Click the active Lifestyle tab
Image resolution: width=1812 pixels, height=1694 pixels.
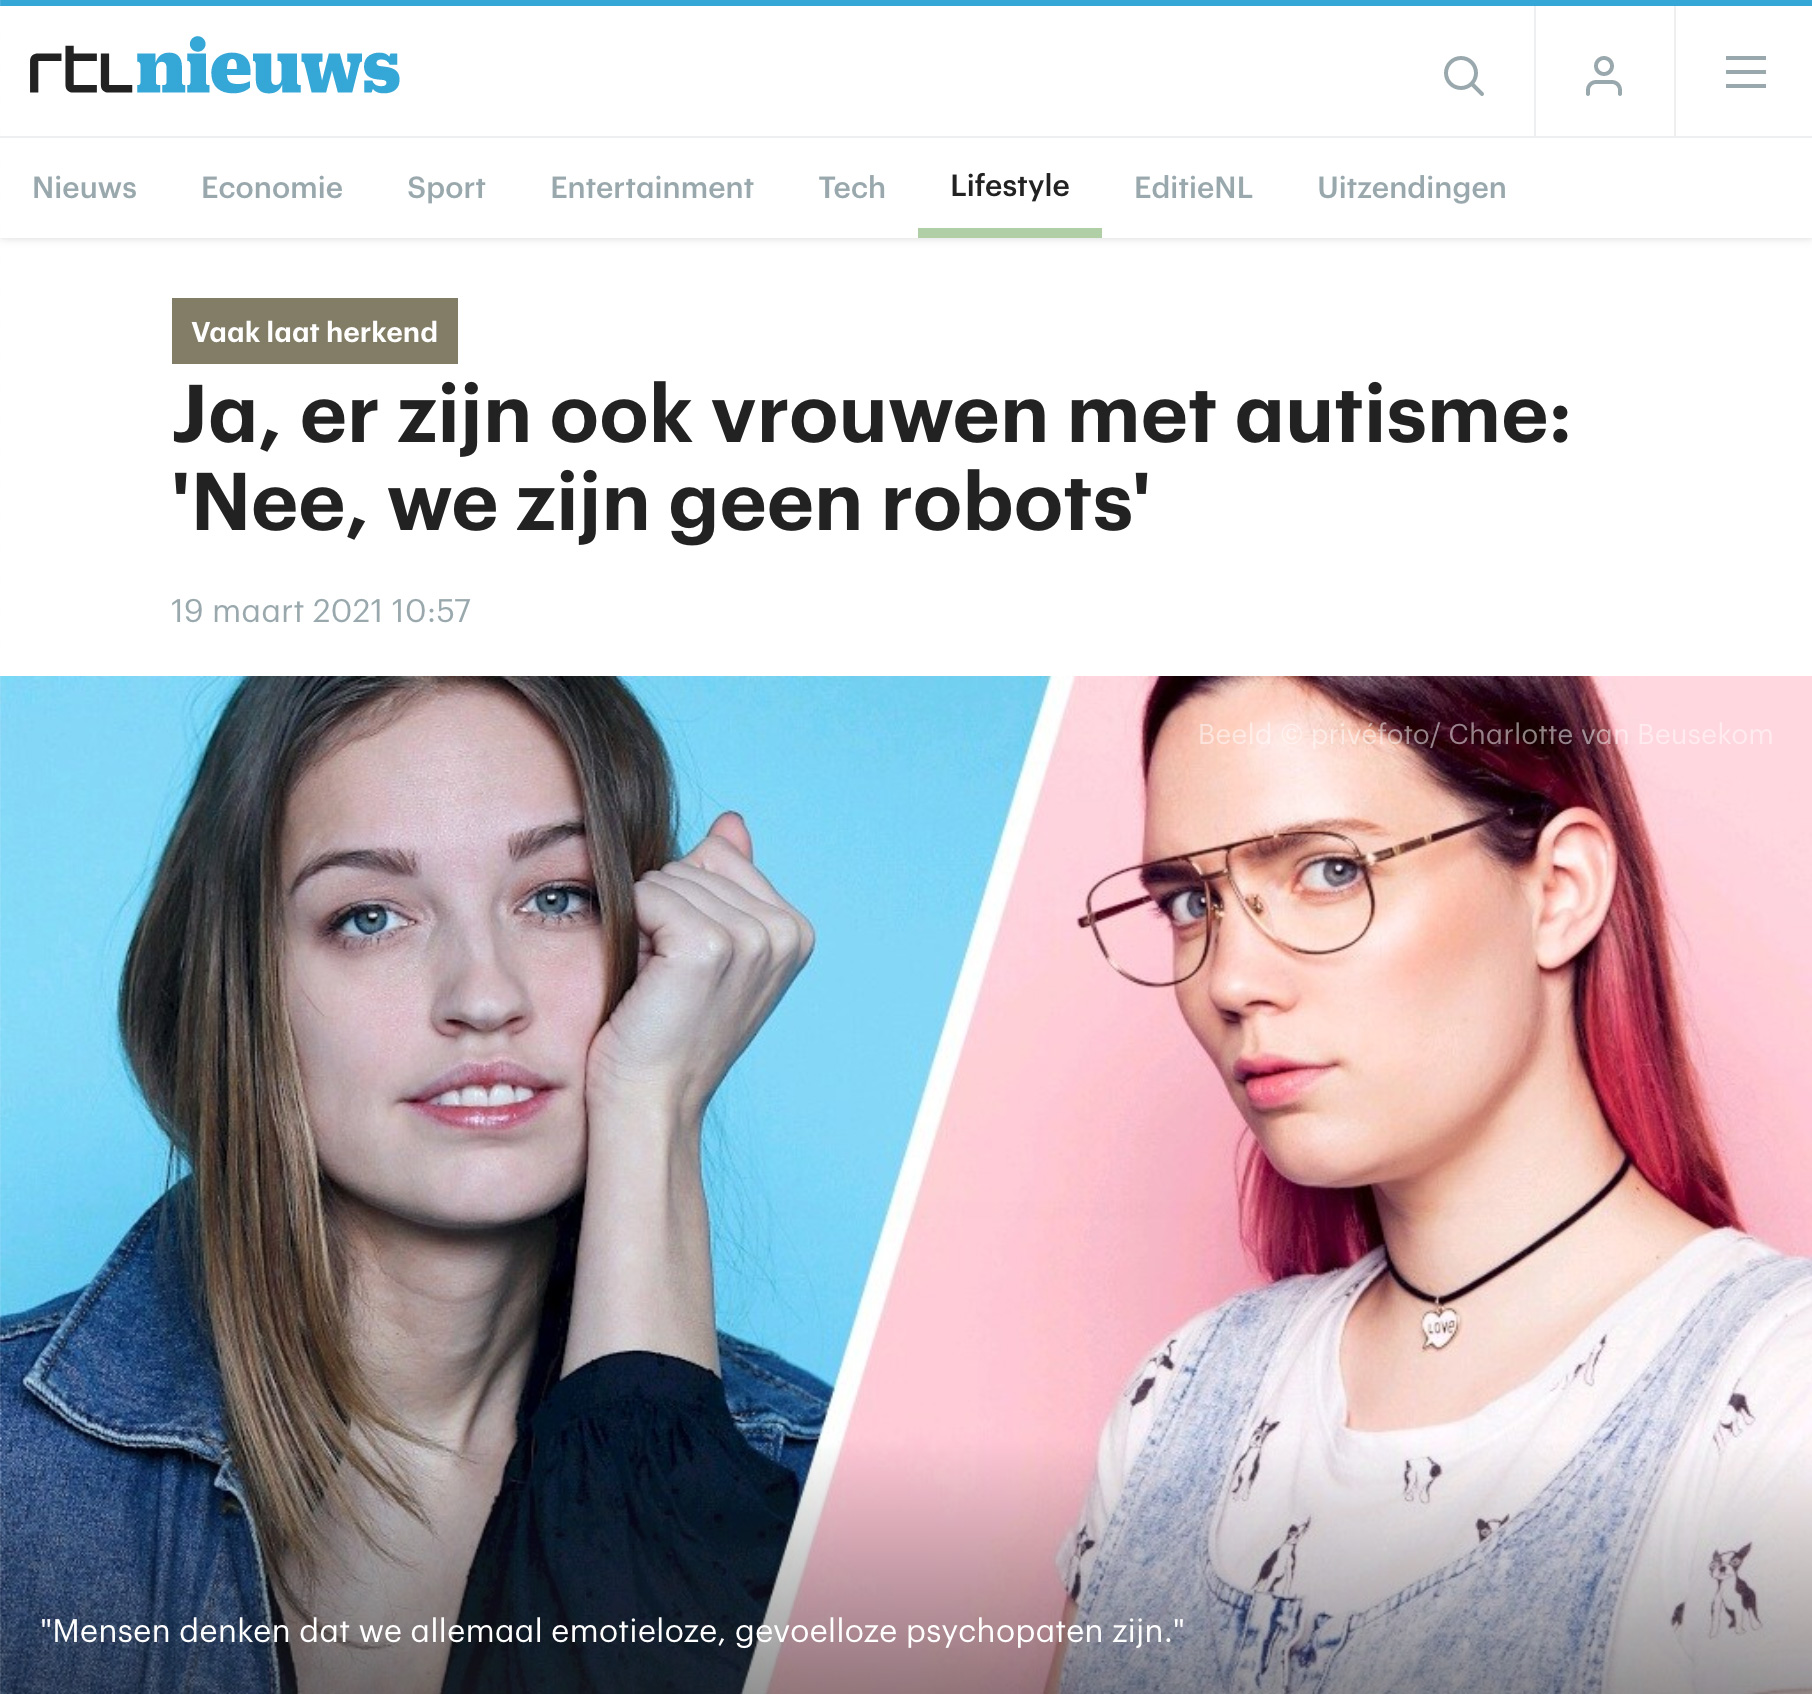[1010, 186]
